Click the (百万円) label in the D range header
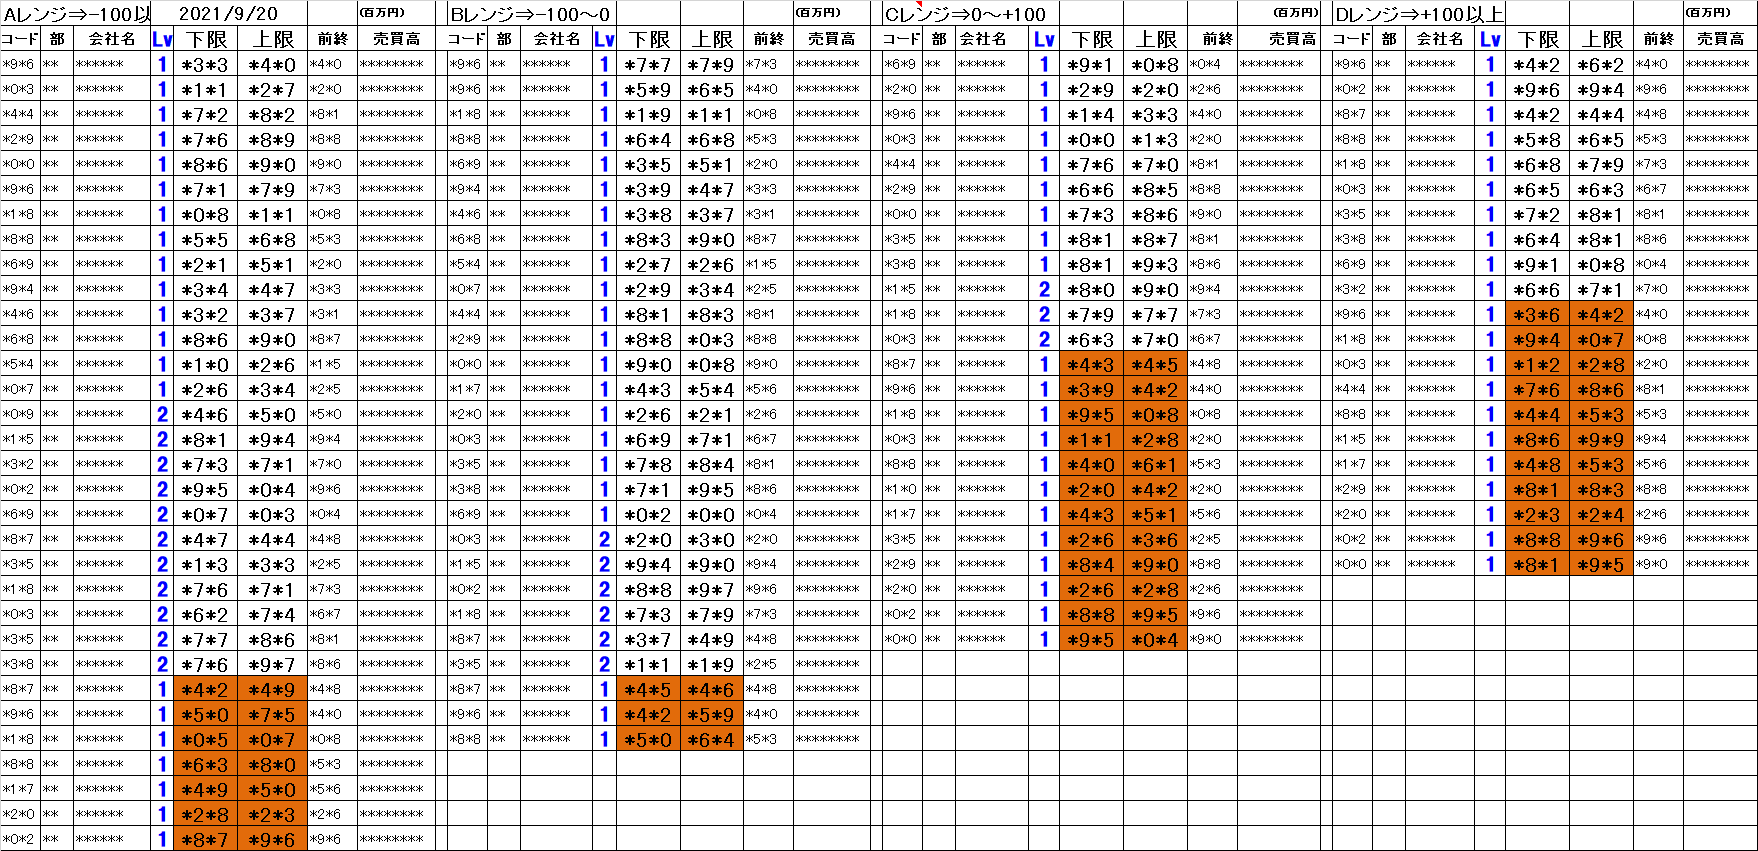Viewport: 1758px width, 851px height. [1709, 13]
